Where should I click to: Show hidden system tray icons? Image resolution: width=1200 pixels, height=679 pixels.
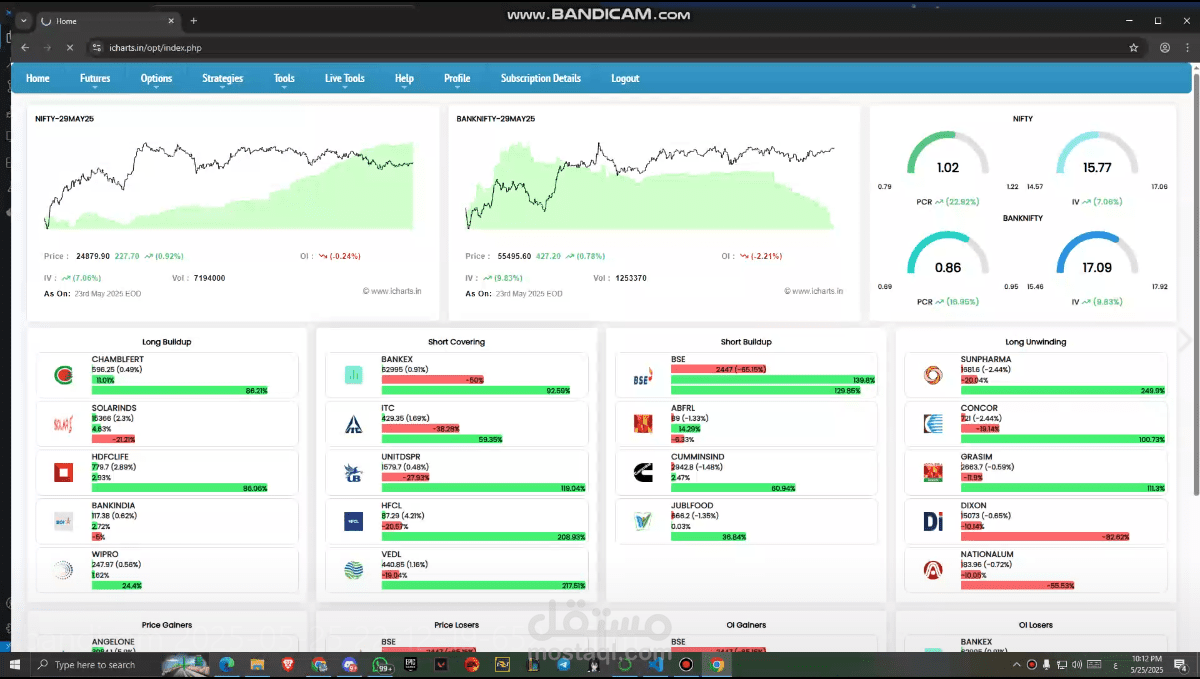(x=1017, y=664)
